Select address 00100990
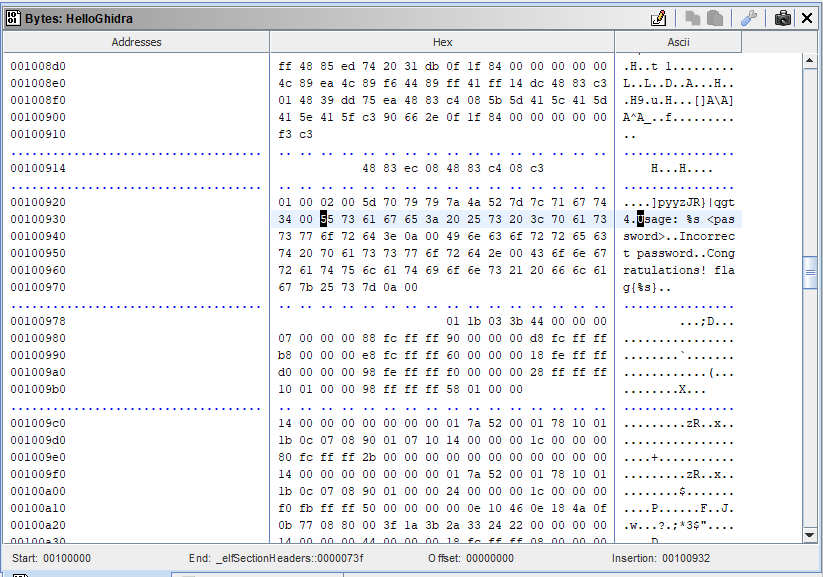823x577 pixels. [38, 355]
